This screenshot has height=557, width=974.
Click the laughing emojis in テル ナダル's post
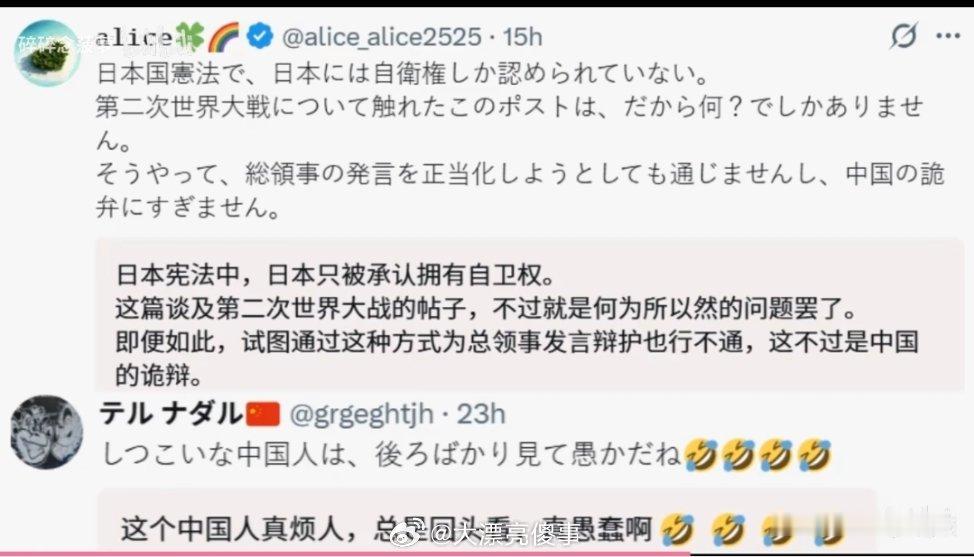click(757, 455)
